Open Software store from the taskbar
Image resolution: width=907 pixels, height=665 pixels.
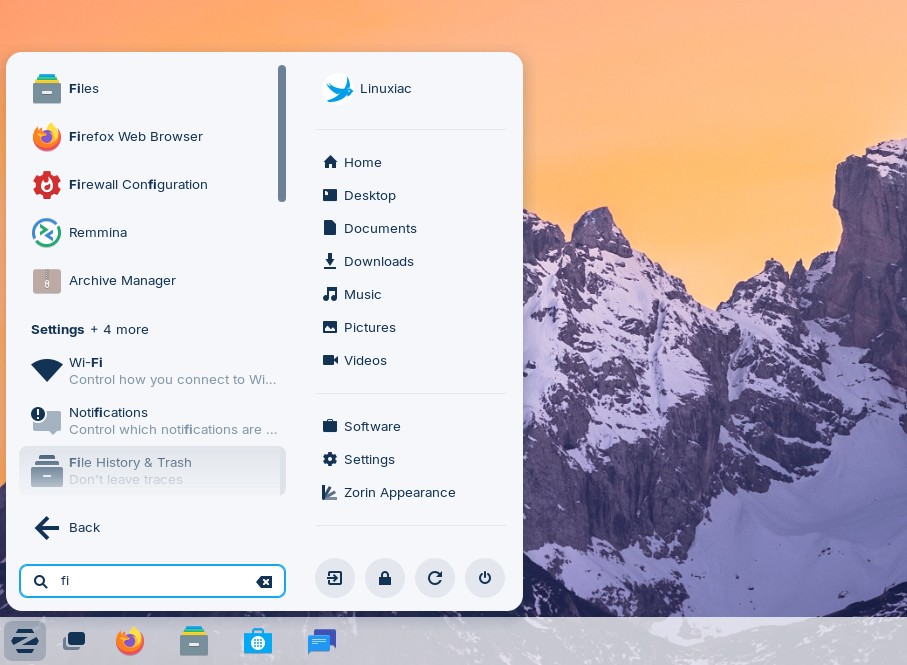pyautogui.click(x=258, y=641)
